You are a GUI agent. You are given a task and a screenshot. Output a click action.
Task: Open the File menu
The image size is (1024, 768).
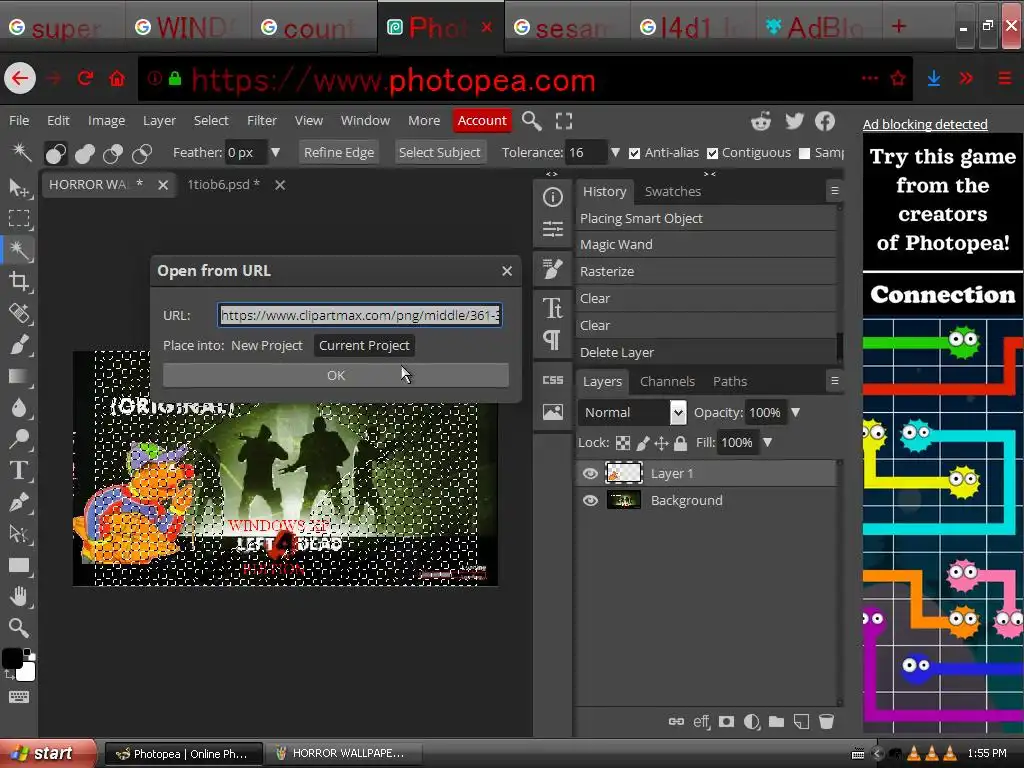coord(18,121)
